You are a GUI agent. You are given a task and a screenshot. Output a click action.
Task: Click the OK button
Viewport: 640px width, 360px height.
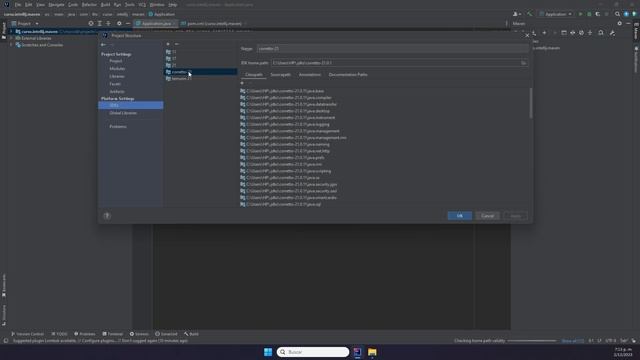click(460, 216)
